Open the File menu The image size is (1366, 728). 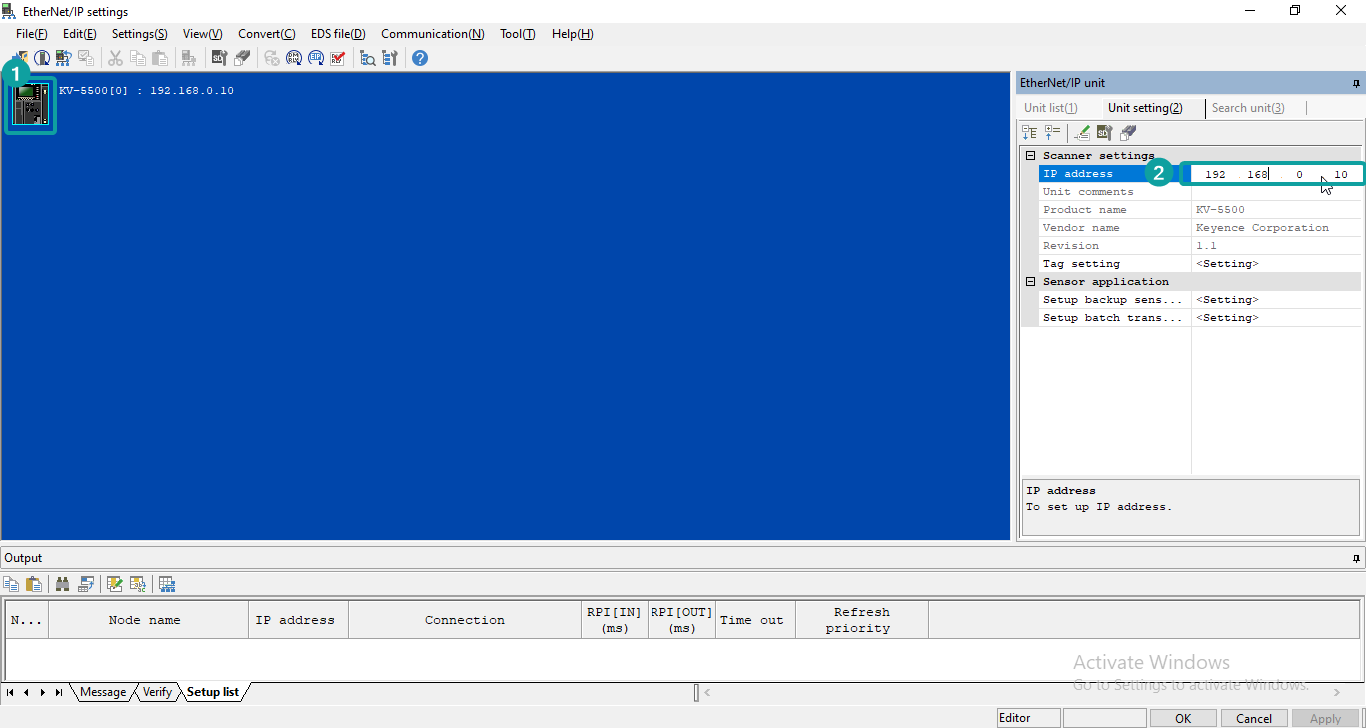[x=32, y=34]
